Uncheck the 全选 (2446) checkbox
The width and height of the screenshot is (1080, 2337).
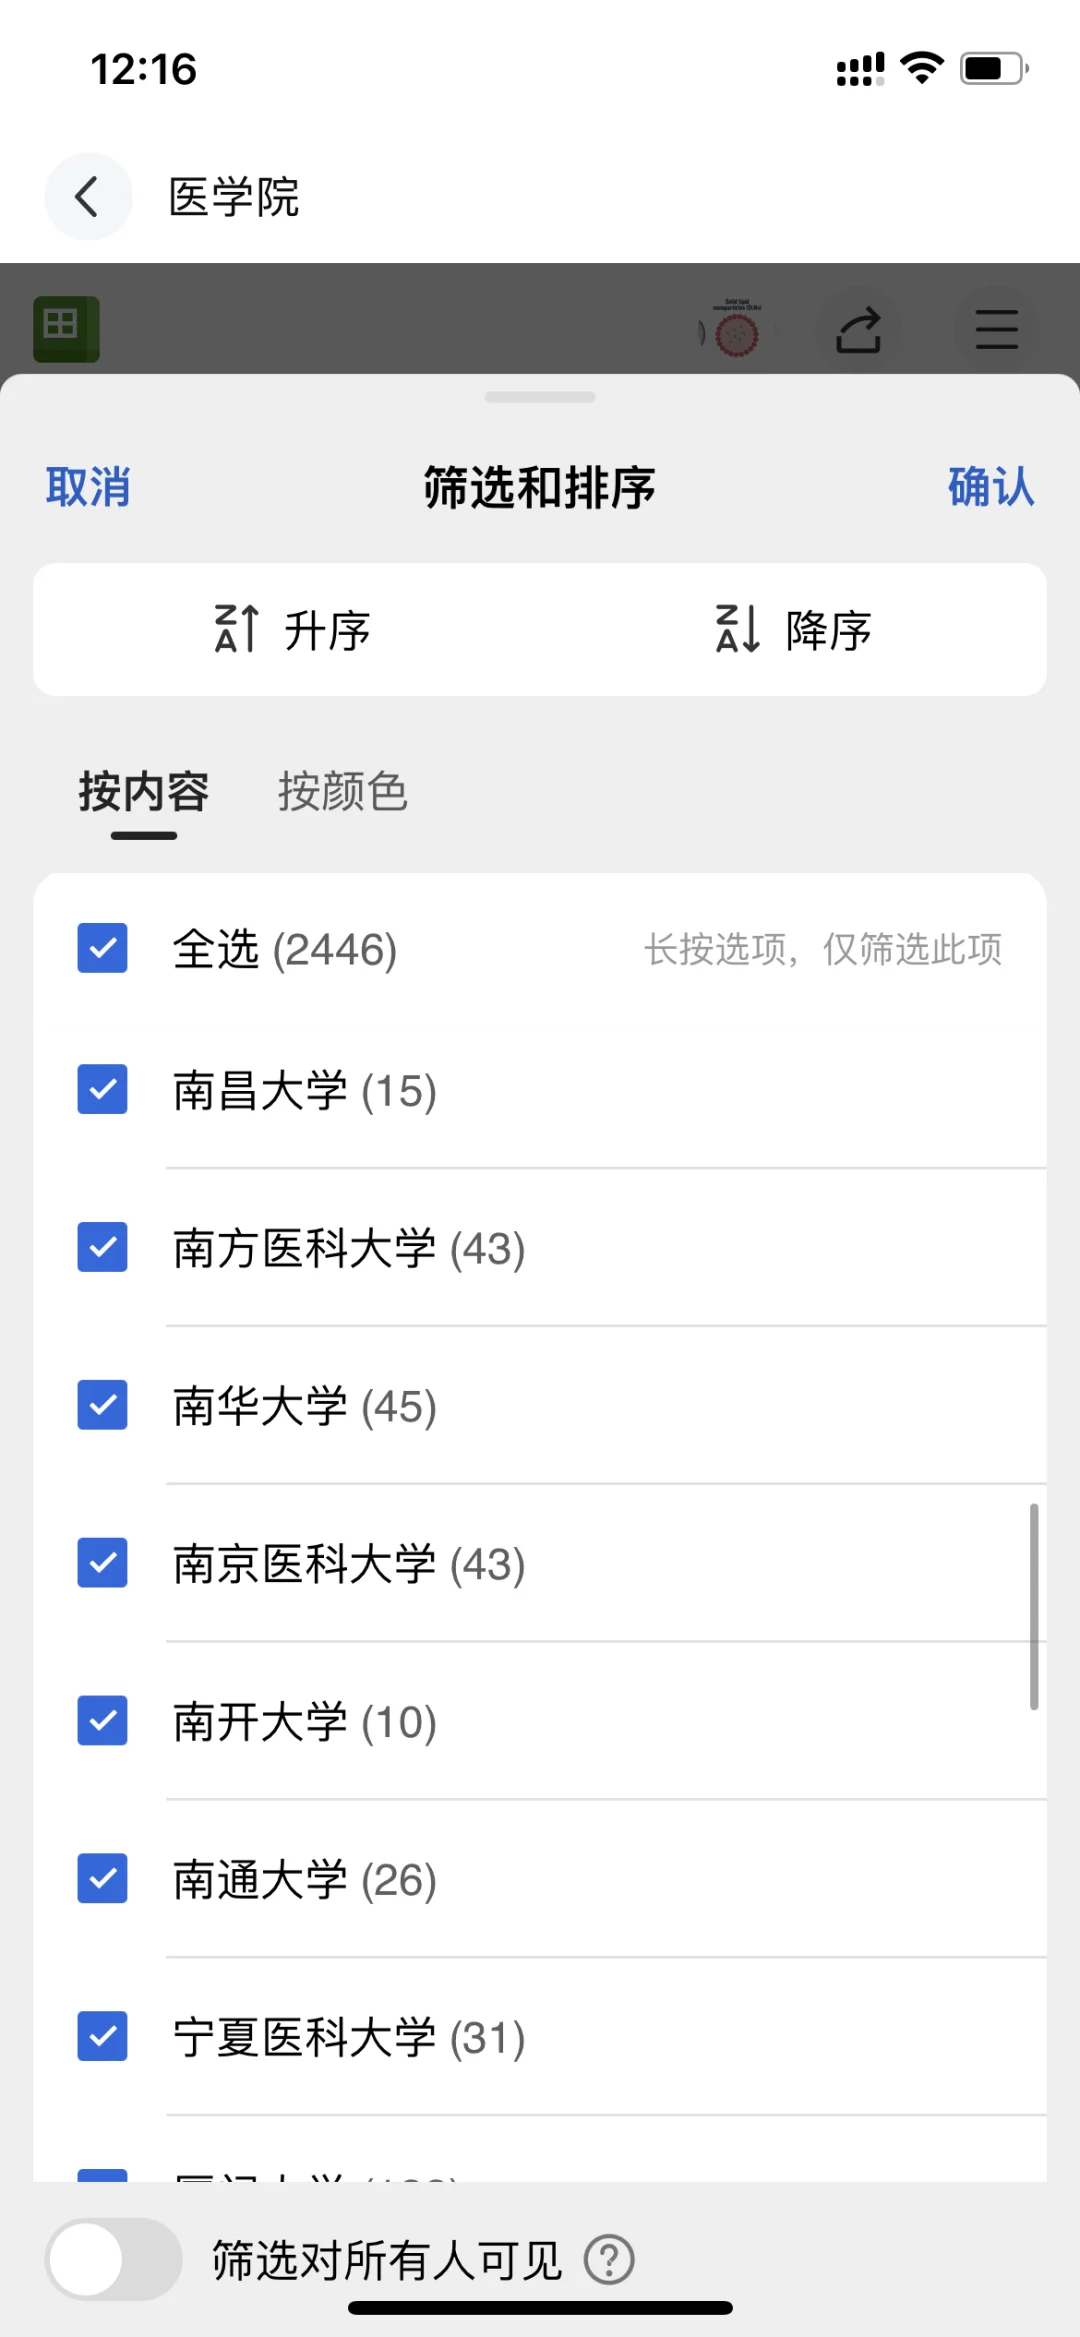pyautogui.click(x=103, y=948)
